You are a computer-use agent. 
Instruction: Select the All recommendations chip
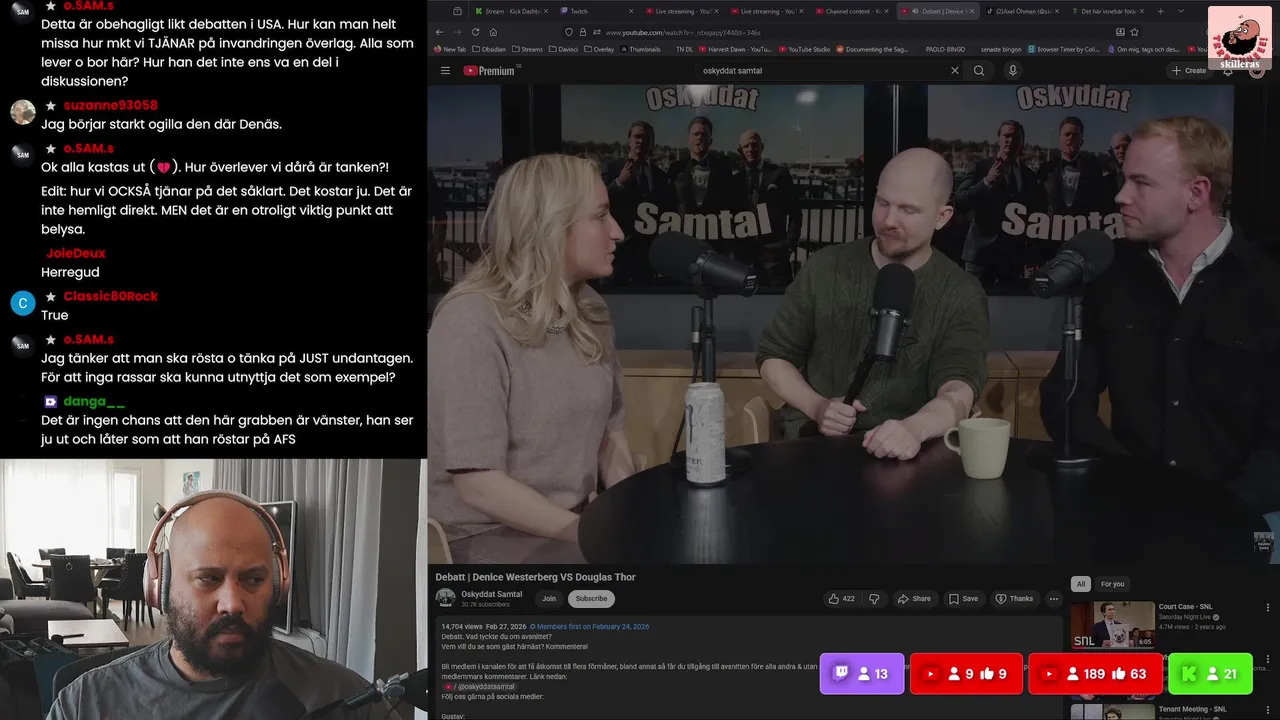(x=1080, y=584)
